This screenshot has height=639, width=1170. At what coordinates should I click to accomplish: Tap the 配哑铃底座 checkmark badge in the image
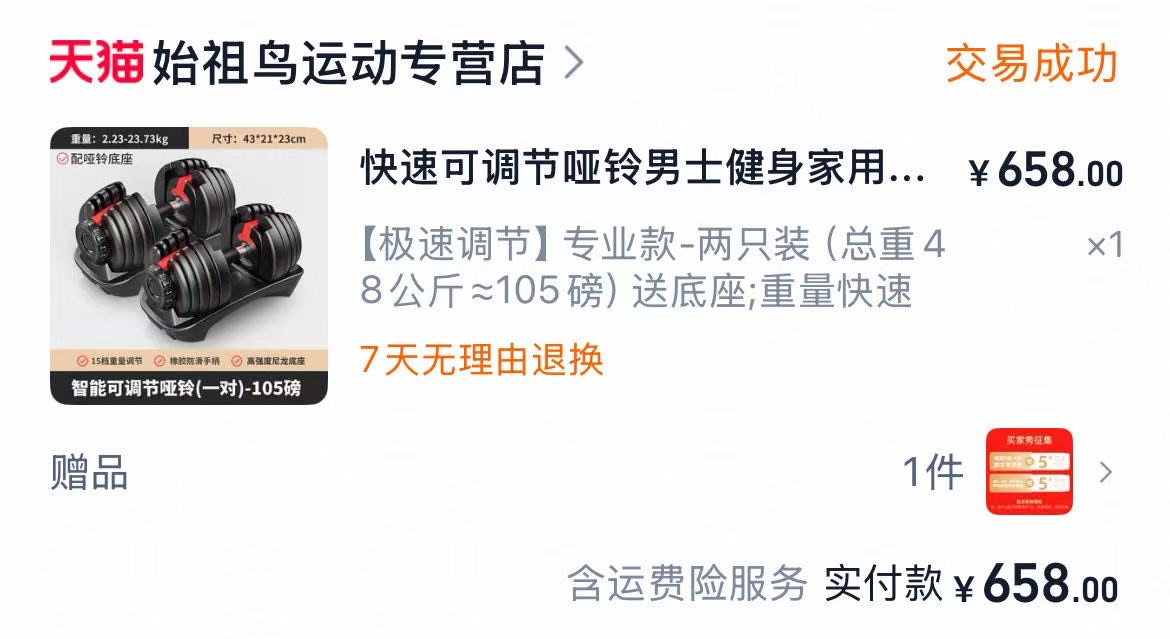[96, 158]
